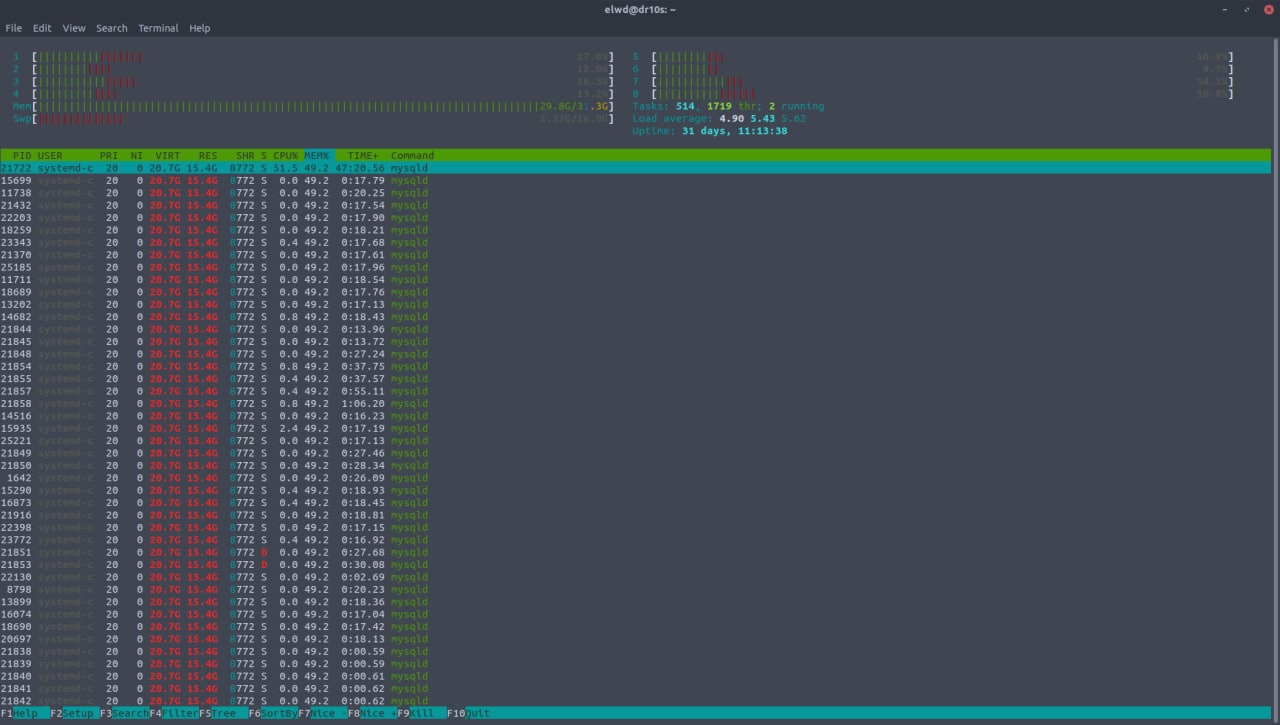The width and height of the screenshot is (1280, 725).
Task: Open the F6 SortBy options
Action: [273, 713]
